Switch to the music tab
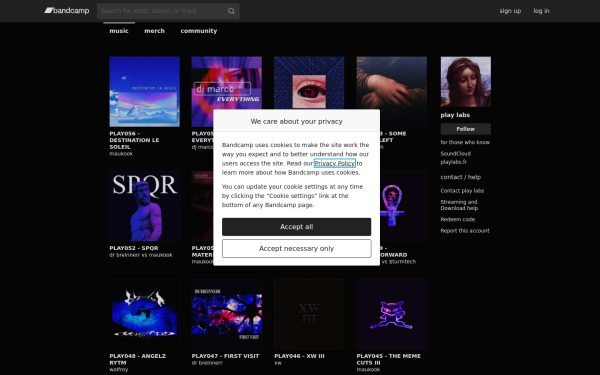The image size is (600, 375). pos(119,31)
